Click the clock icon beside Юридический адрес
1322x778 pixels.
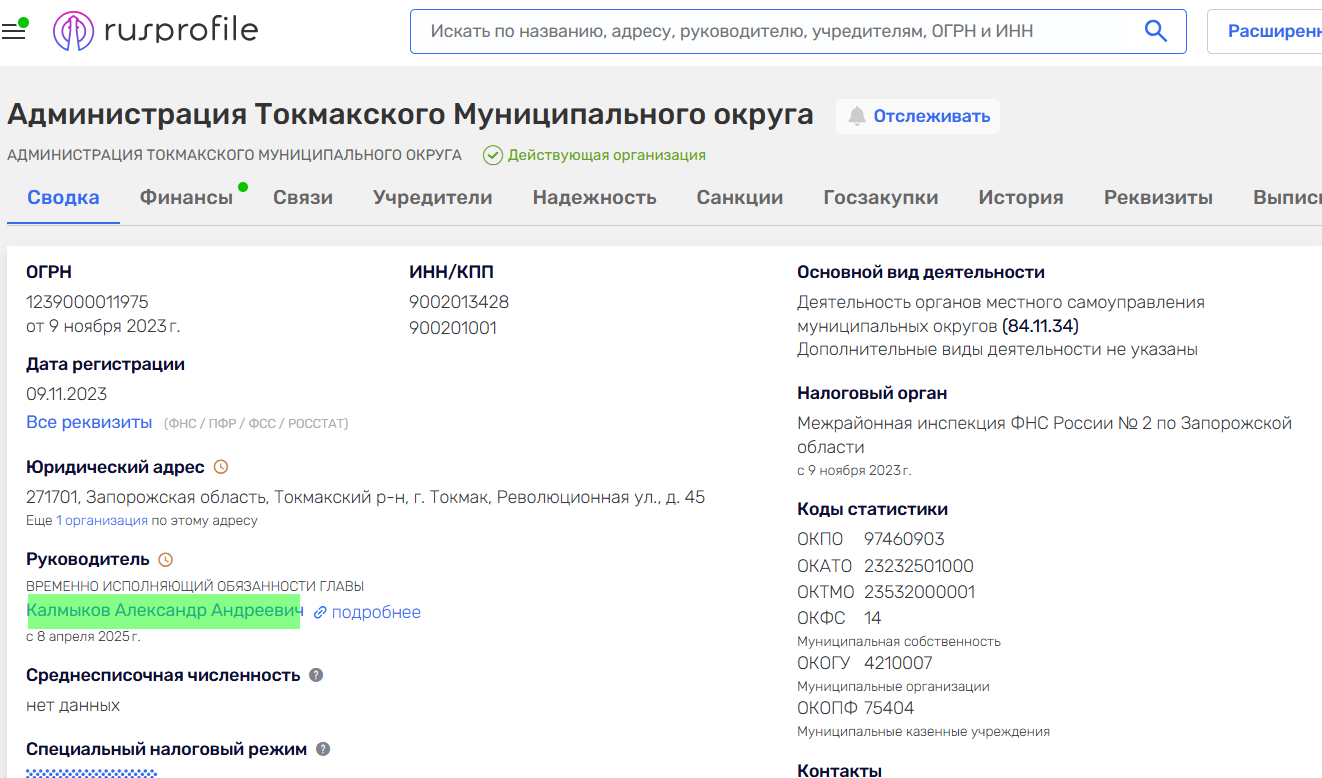pos(222,466)
